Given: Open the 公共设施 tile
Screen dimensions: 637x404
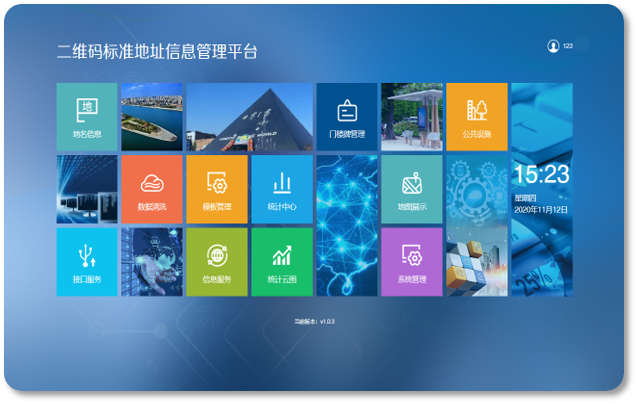Looking at the screenshot, I should (x=477, y=117).
